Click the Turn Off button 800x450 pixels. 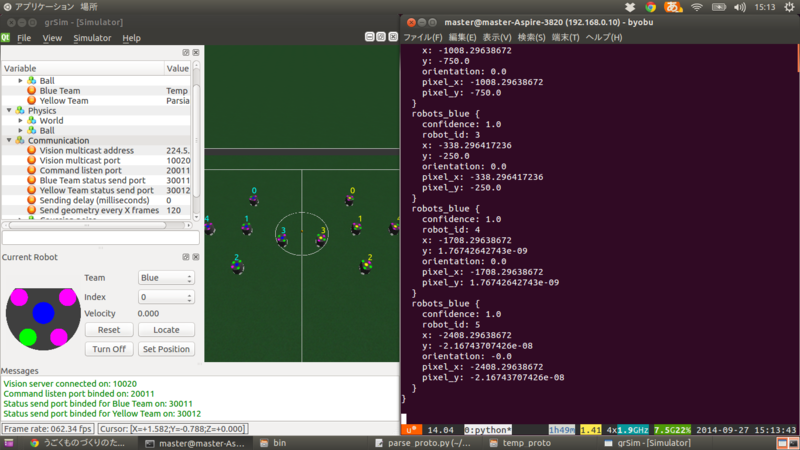coord(109,349)
